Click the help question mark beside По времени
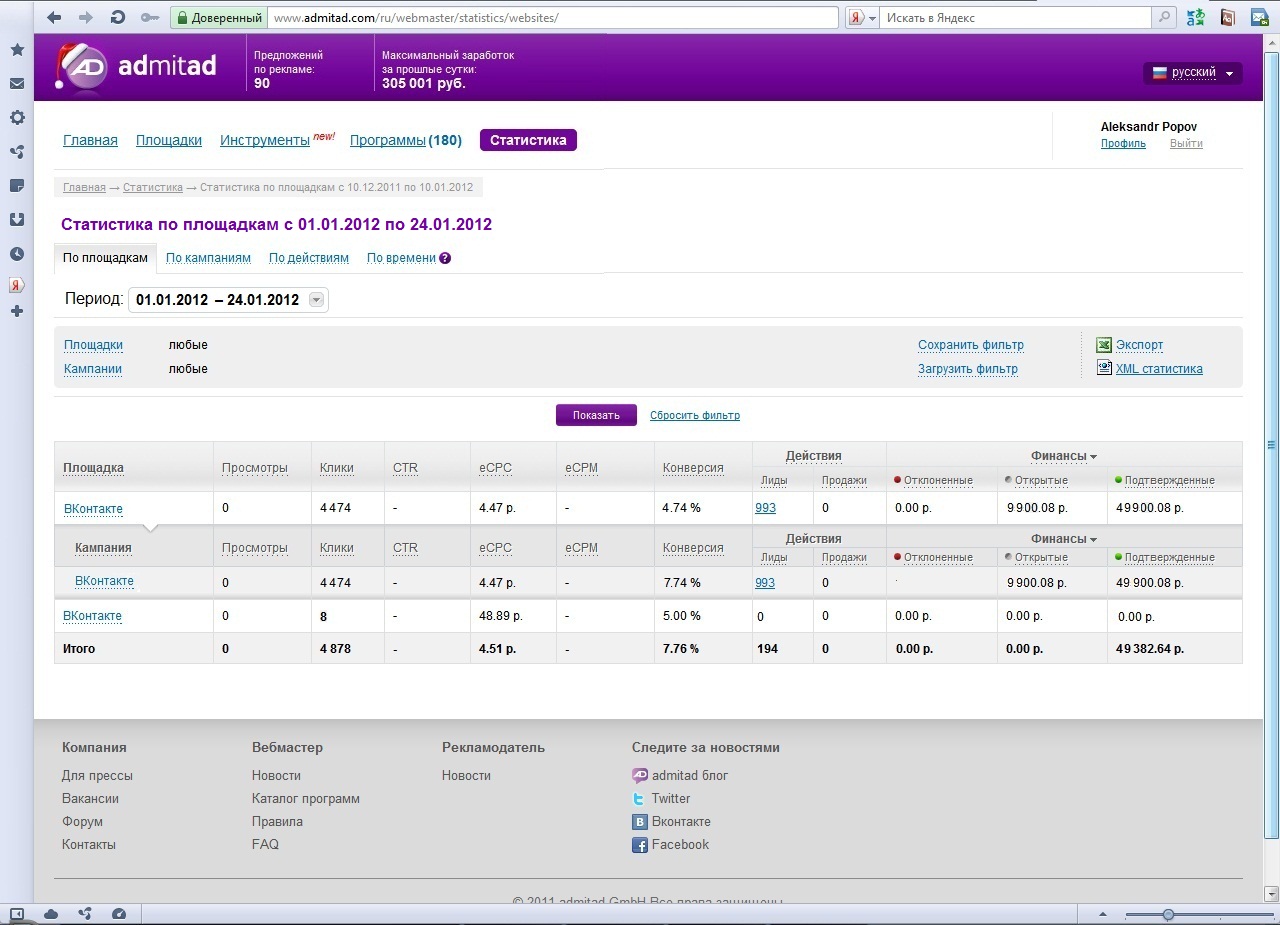This screenshot has height=925, width=1280. tap(445, 258)
